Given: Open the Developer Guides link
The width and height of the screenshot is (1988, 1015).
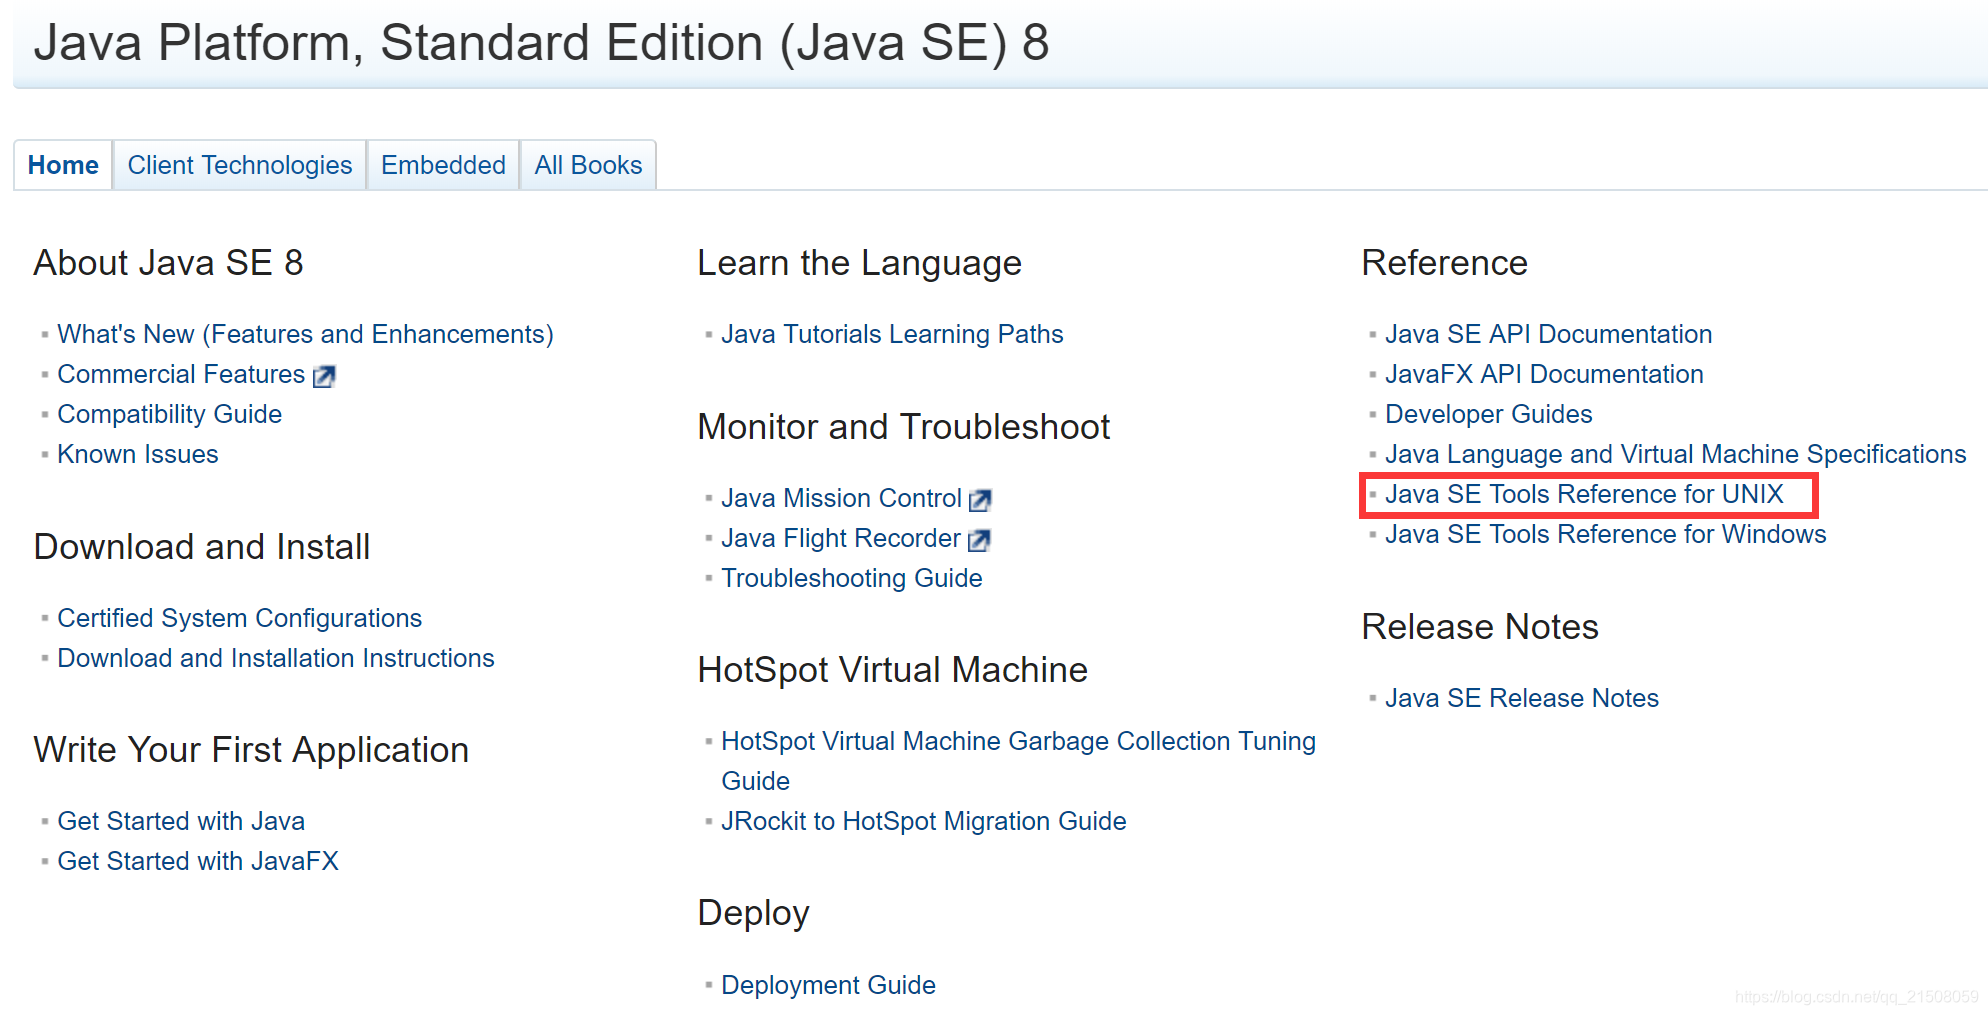Looking at the screenshot, I should click(x=1488, y=414).
